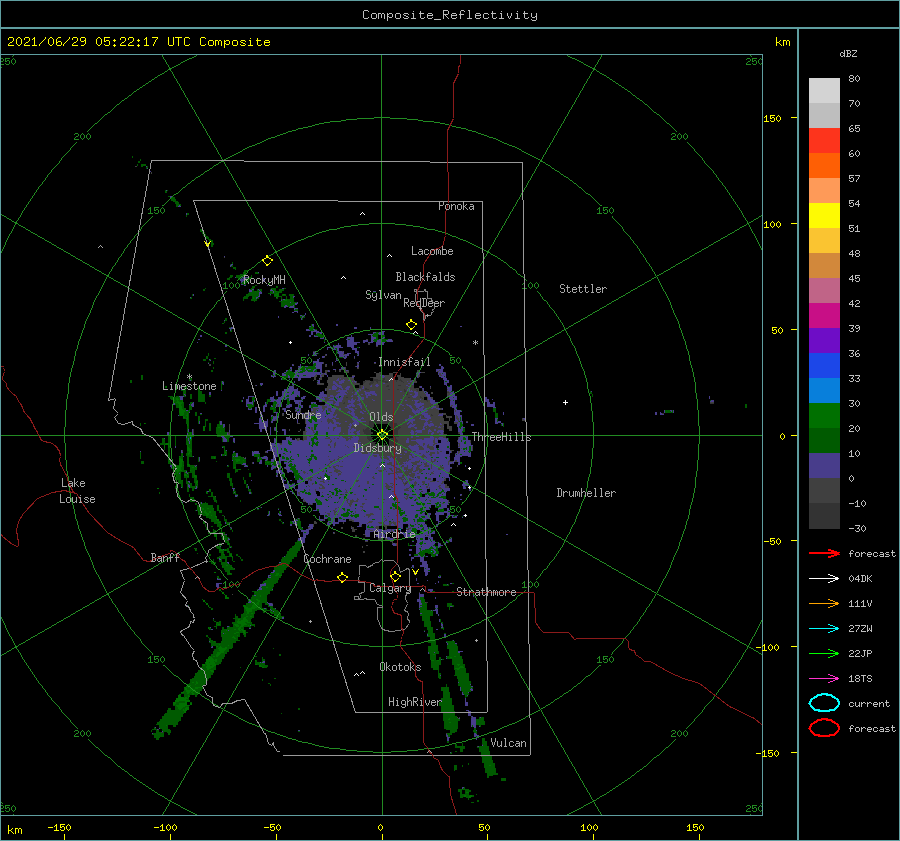Select the yellow diamond marker below RedDeer
This screenshot has height=841, width=900.
[x=412, y=325]
